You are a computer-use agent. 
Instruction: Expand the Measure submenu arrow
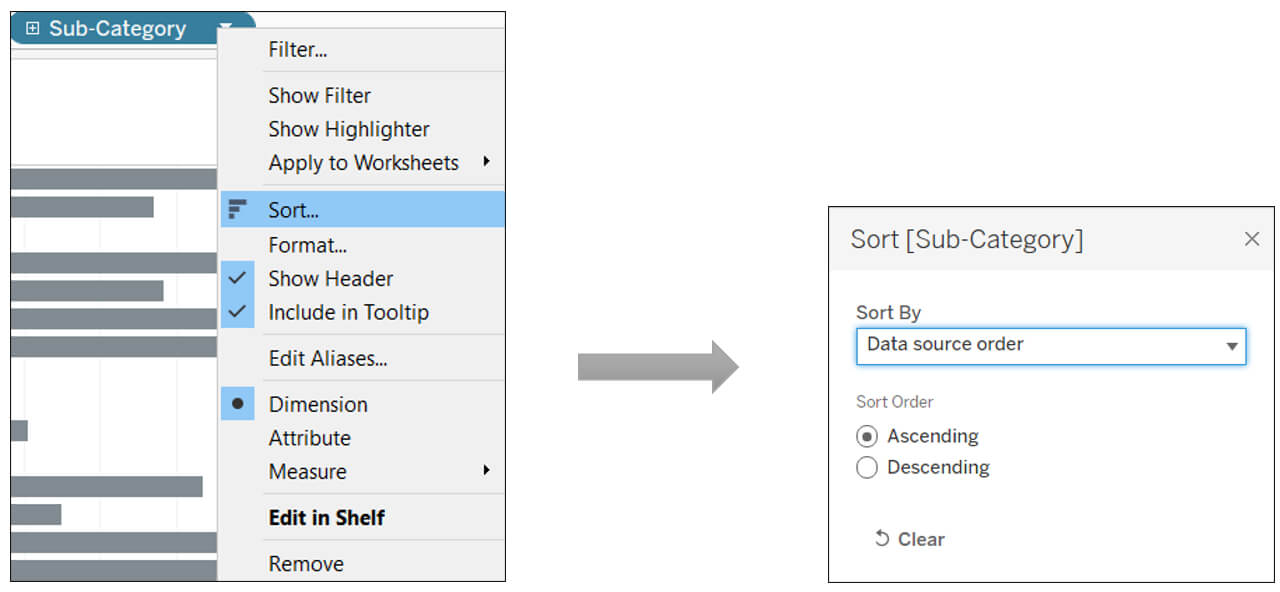[486, 470]
